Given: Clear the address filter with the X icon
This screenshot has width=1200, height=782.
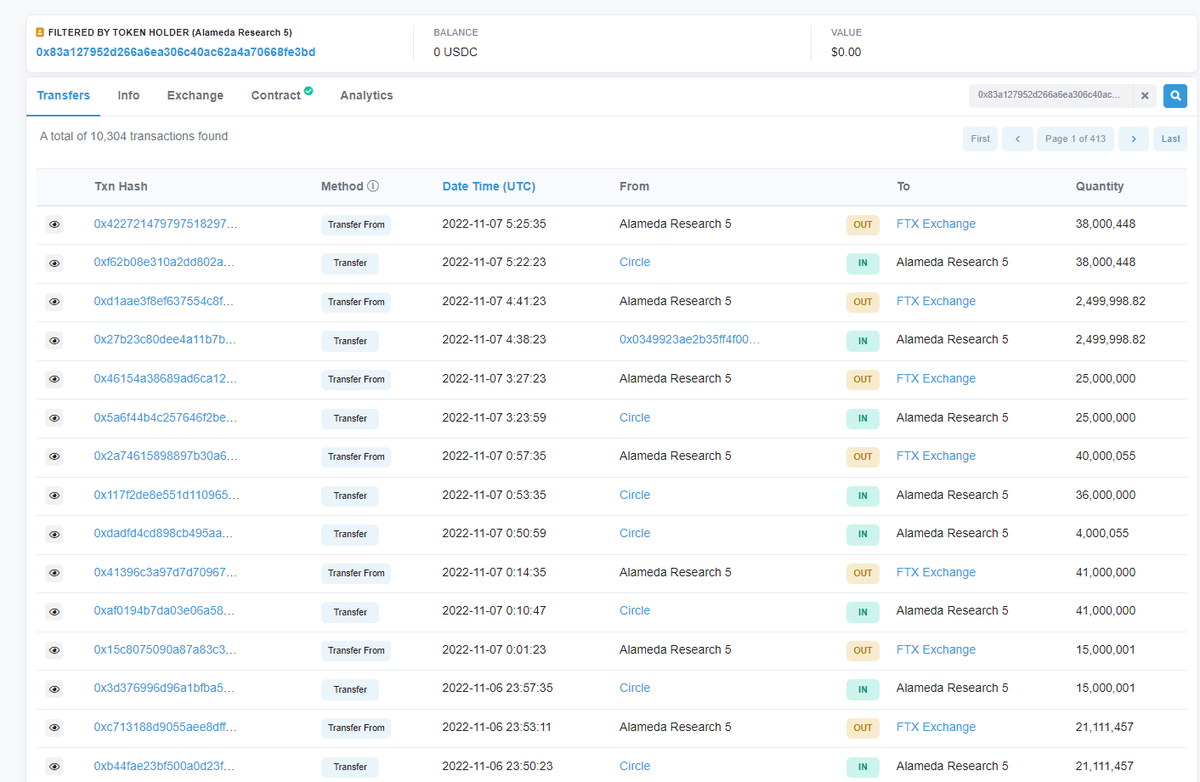Looking at the screenshot, I should 1145,96.
